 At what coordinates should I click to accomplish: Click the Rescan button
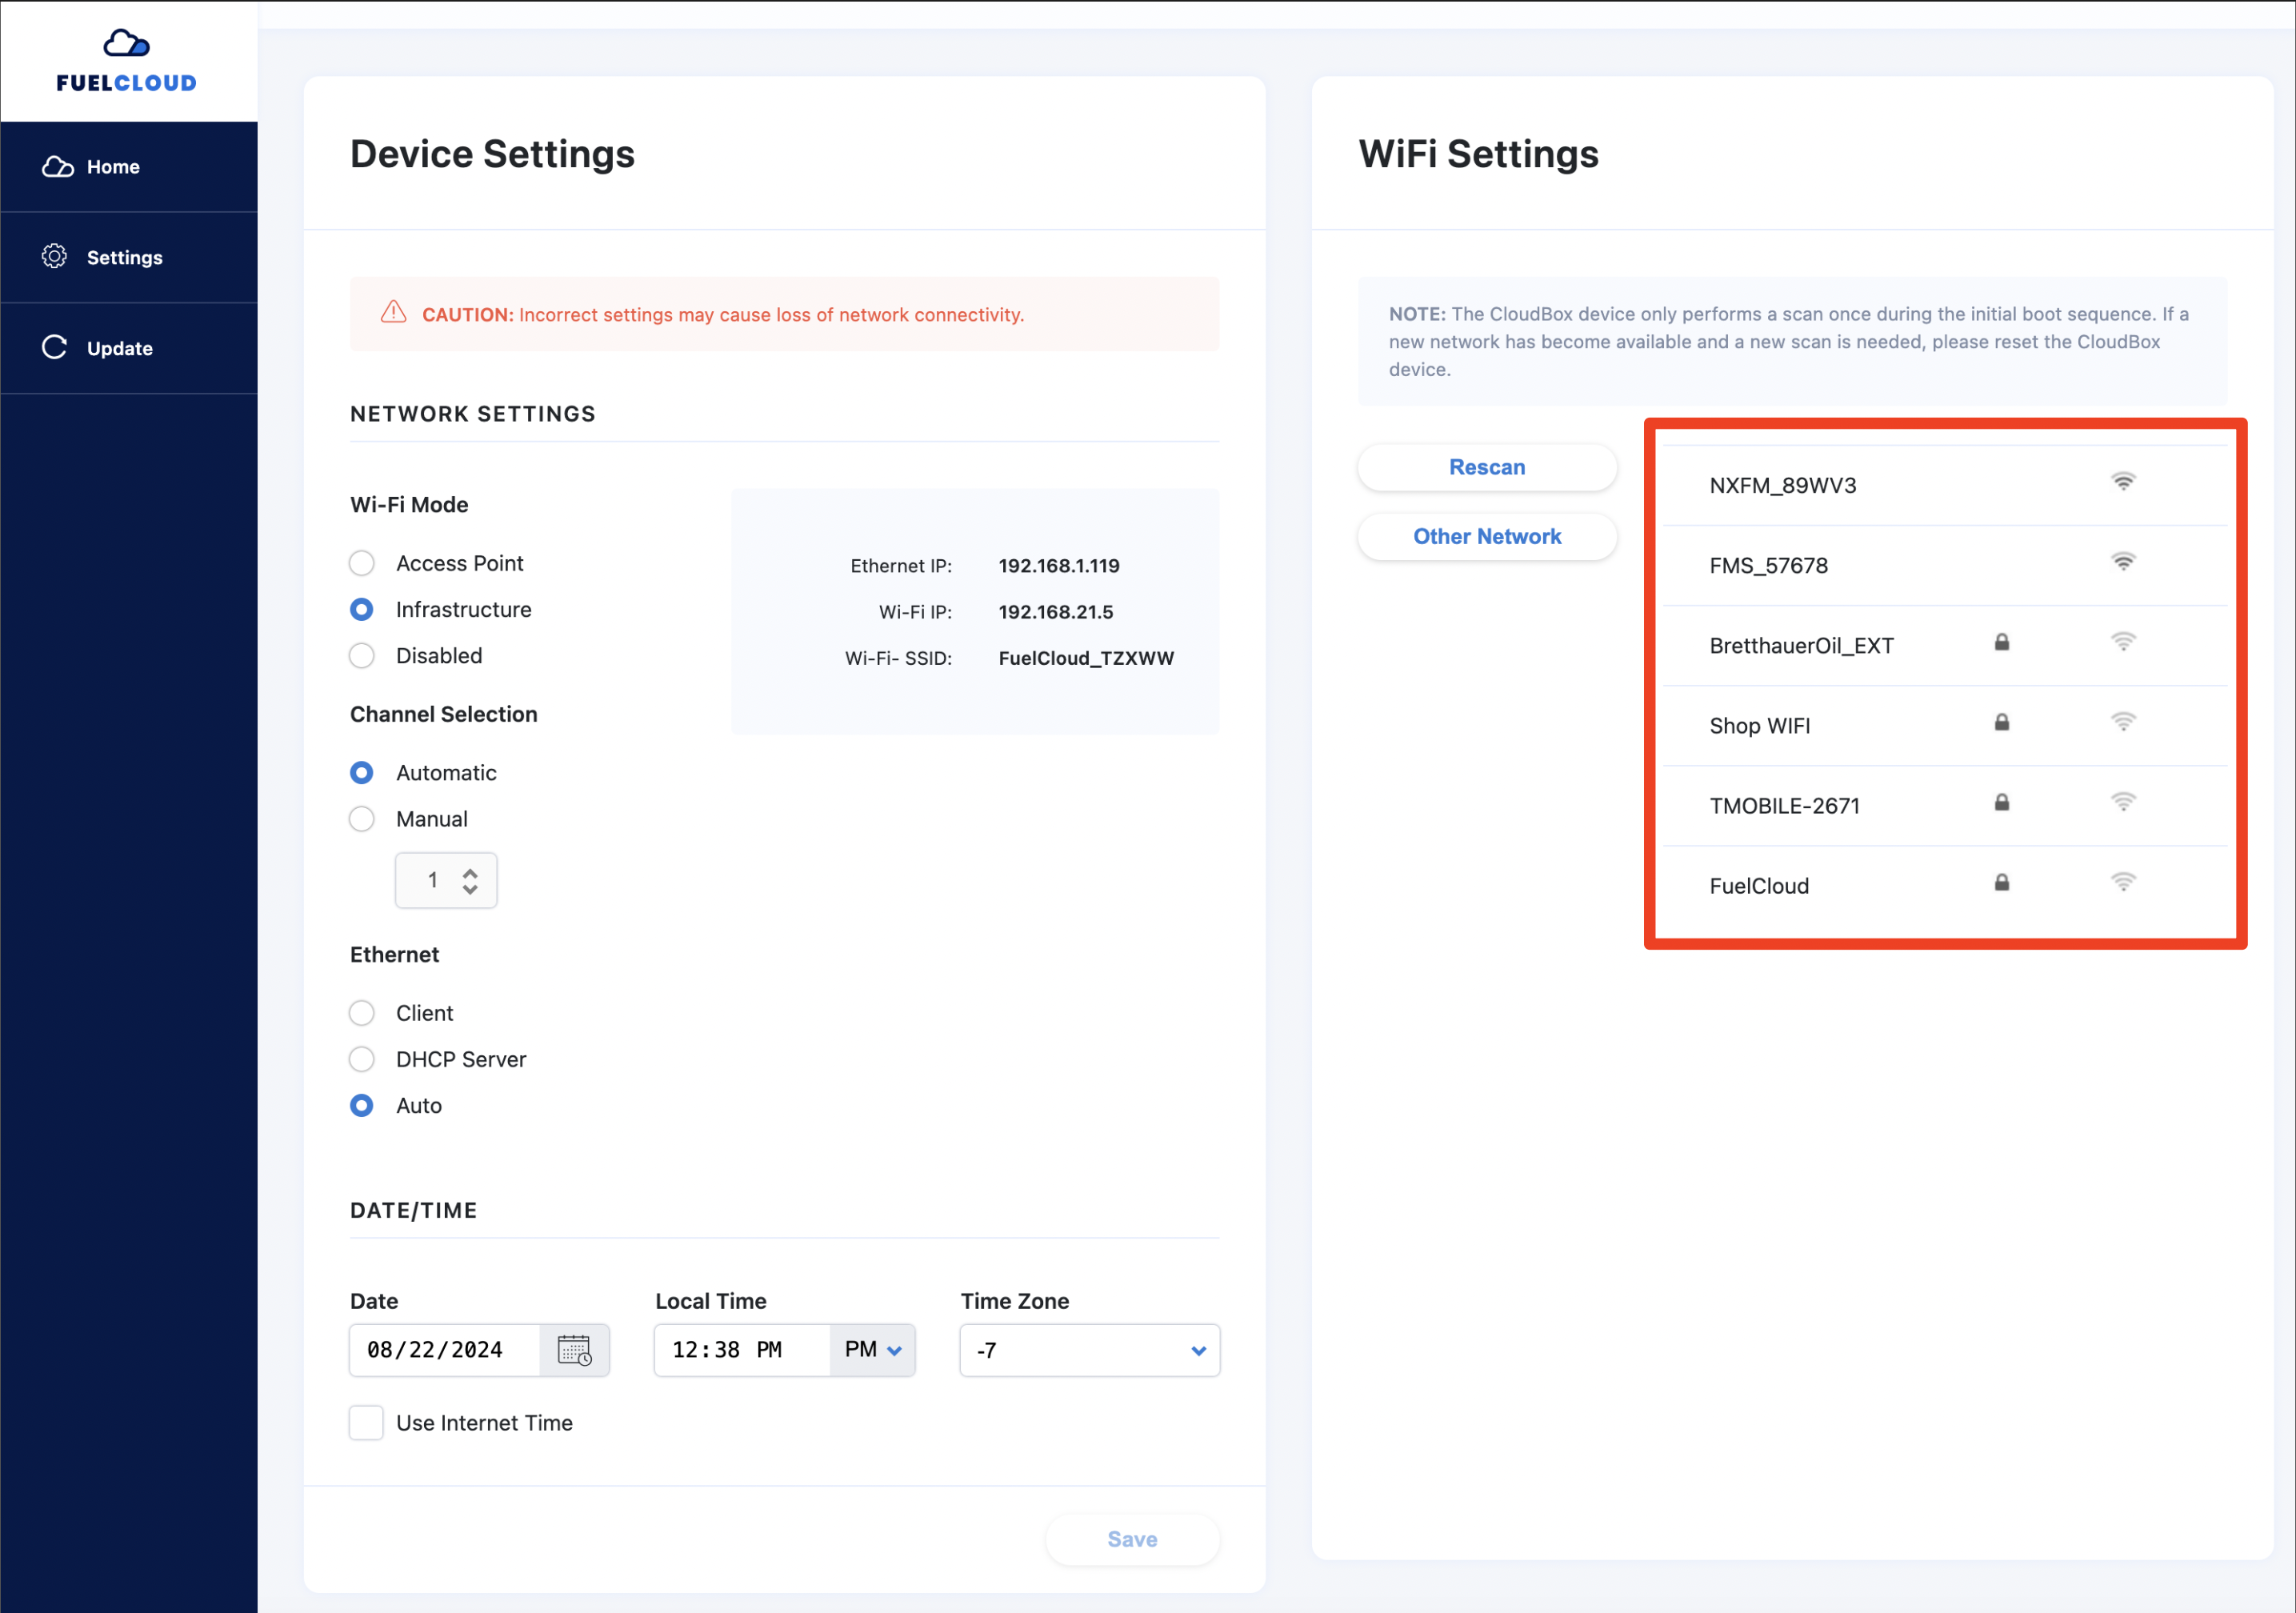1487,468
